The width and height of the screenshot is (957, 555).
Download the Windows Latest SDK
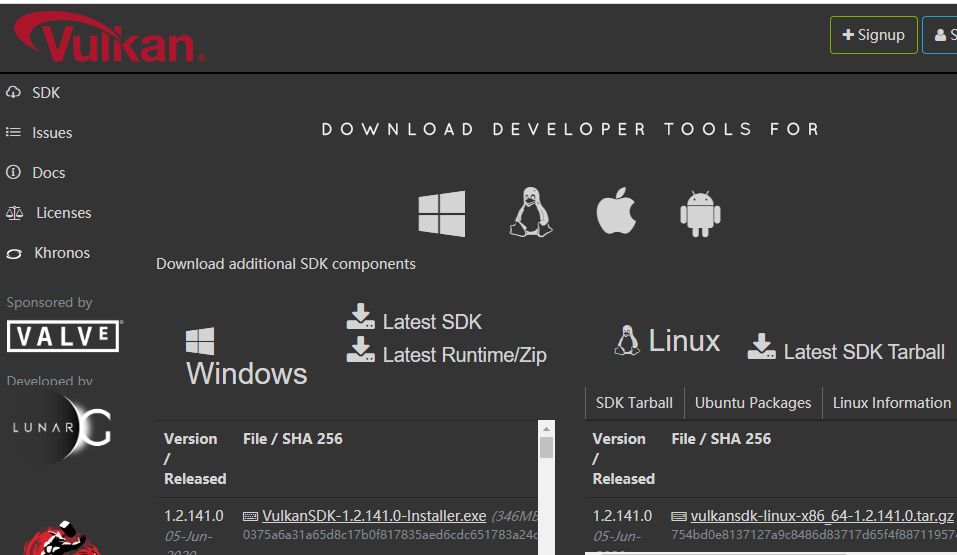pyautogui.click(x=432, y=322)
